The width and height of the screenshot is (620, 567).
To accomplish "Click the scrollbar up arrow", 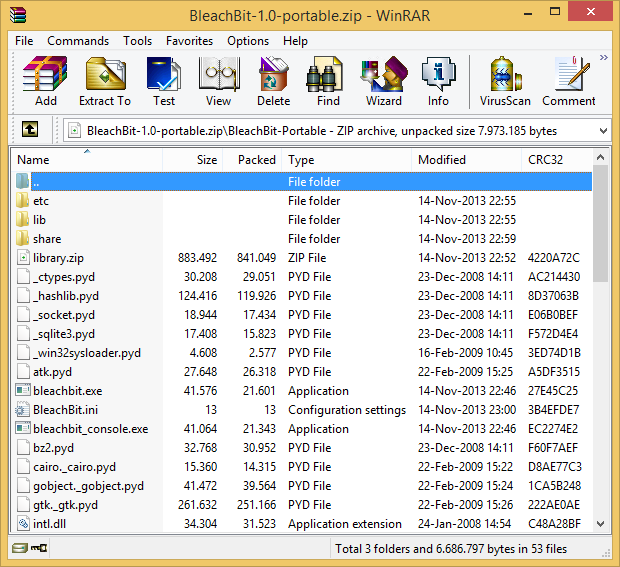I will (600, 157).
